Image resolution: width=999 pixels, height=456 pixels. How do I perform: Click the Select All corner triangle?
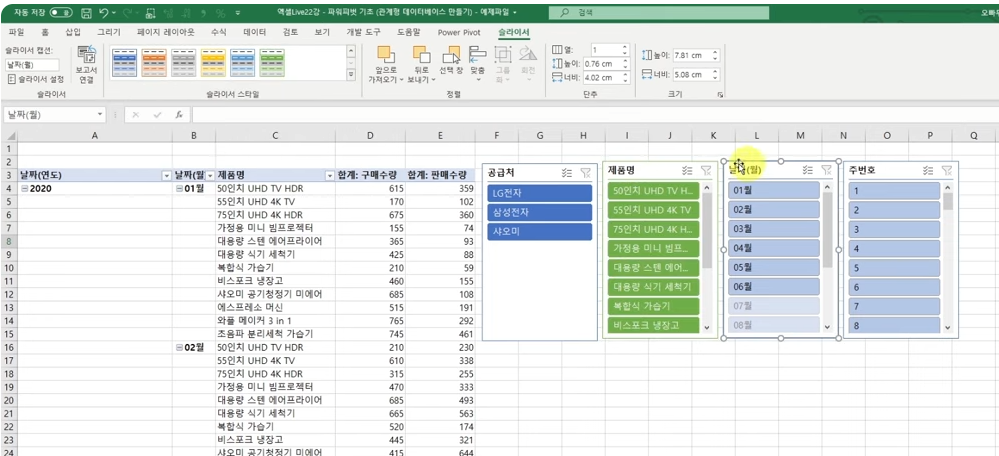[x=9, y=136]
